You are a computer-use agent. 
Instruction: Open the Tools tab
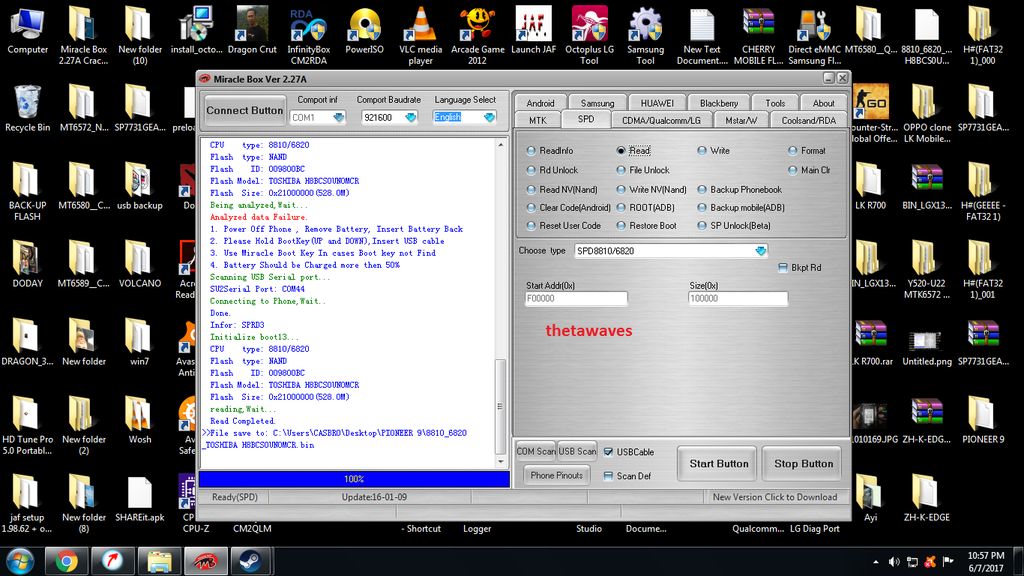[x=775, y=103]
